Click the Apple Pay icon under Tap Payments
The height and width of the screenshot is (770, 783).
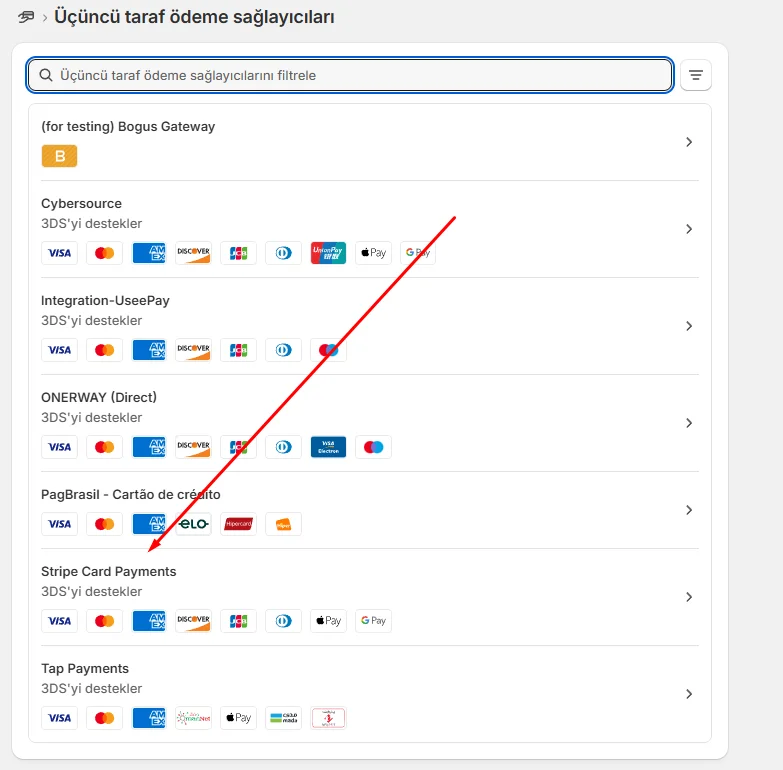pyautogui.click(x=239, y=718)
